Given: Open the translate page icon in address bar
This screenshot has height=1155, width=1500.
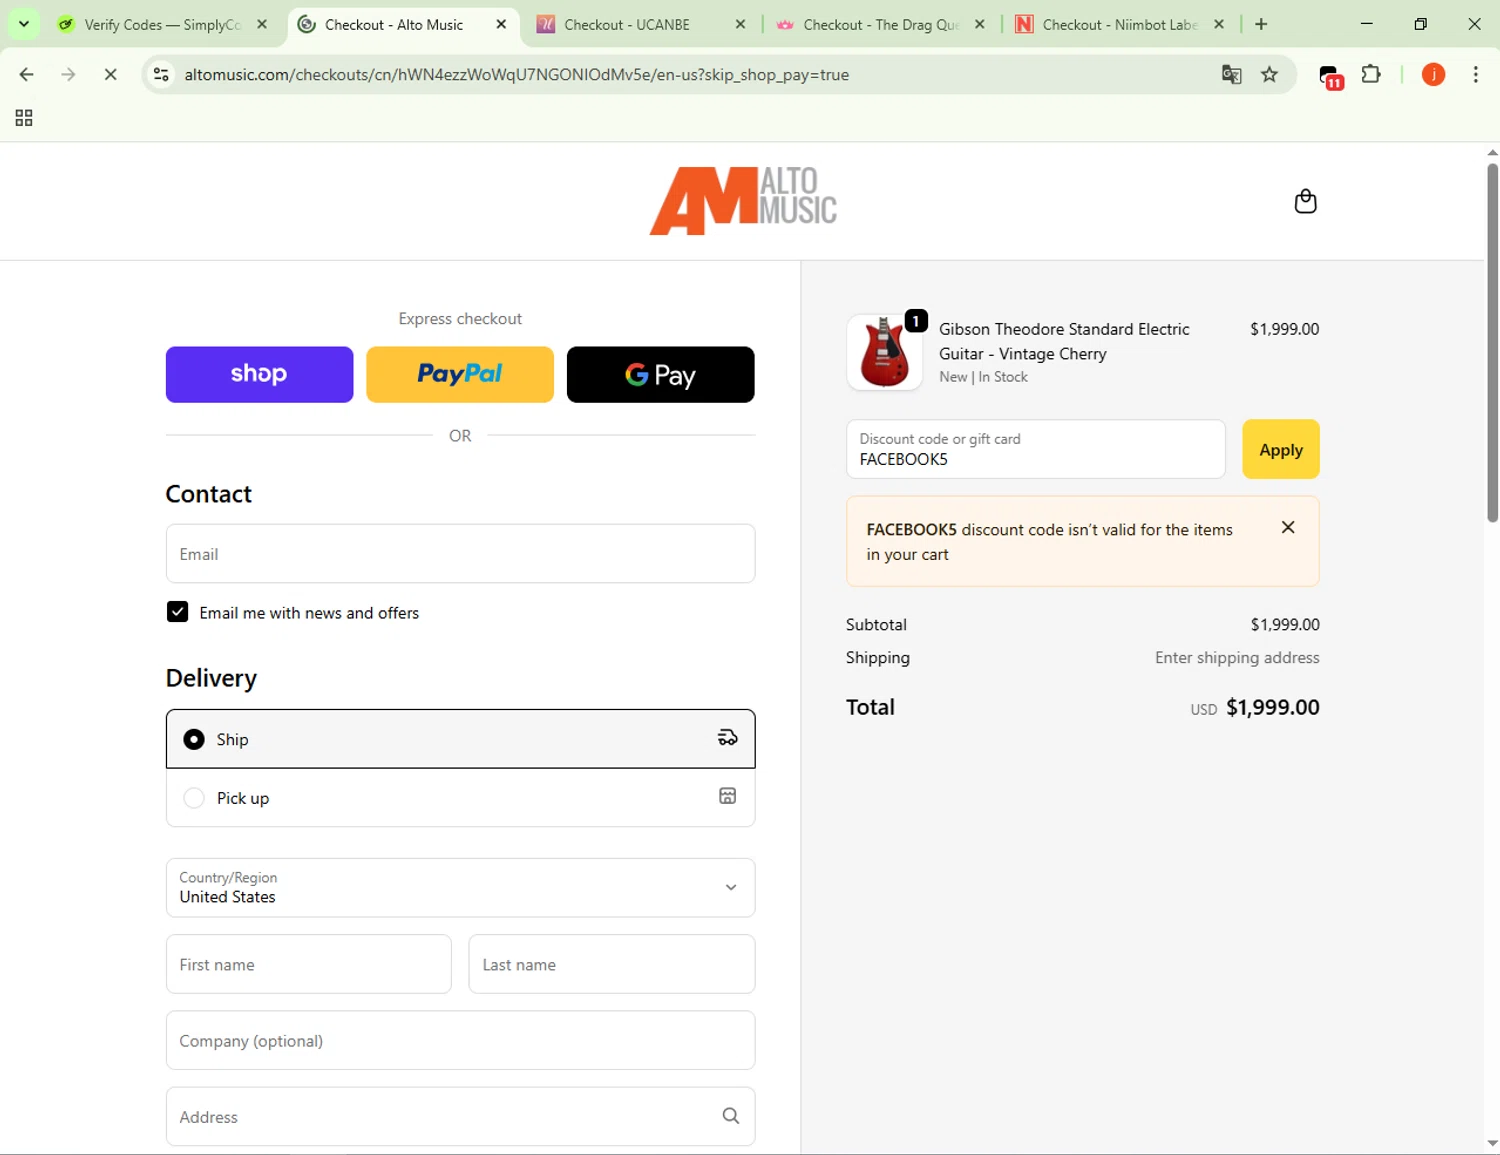Looking at the screenshot, I should (1232, 74).
